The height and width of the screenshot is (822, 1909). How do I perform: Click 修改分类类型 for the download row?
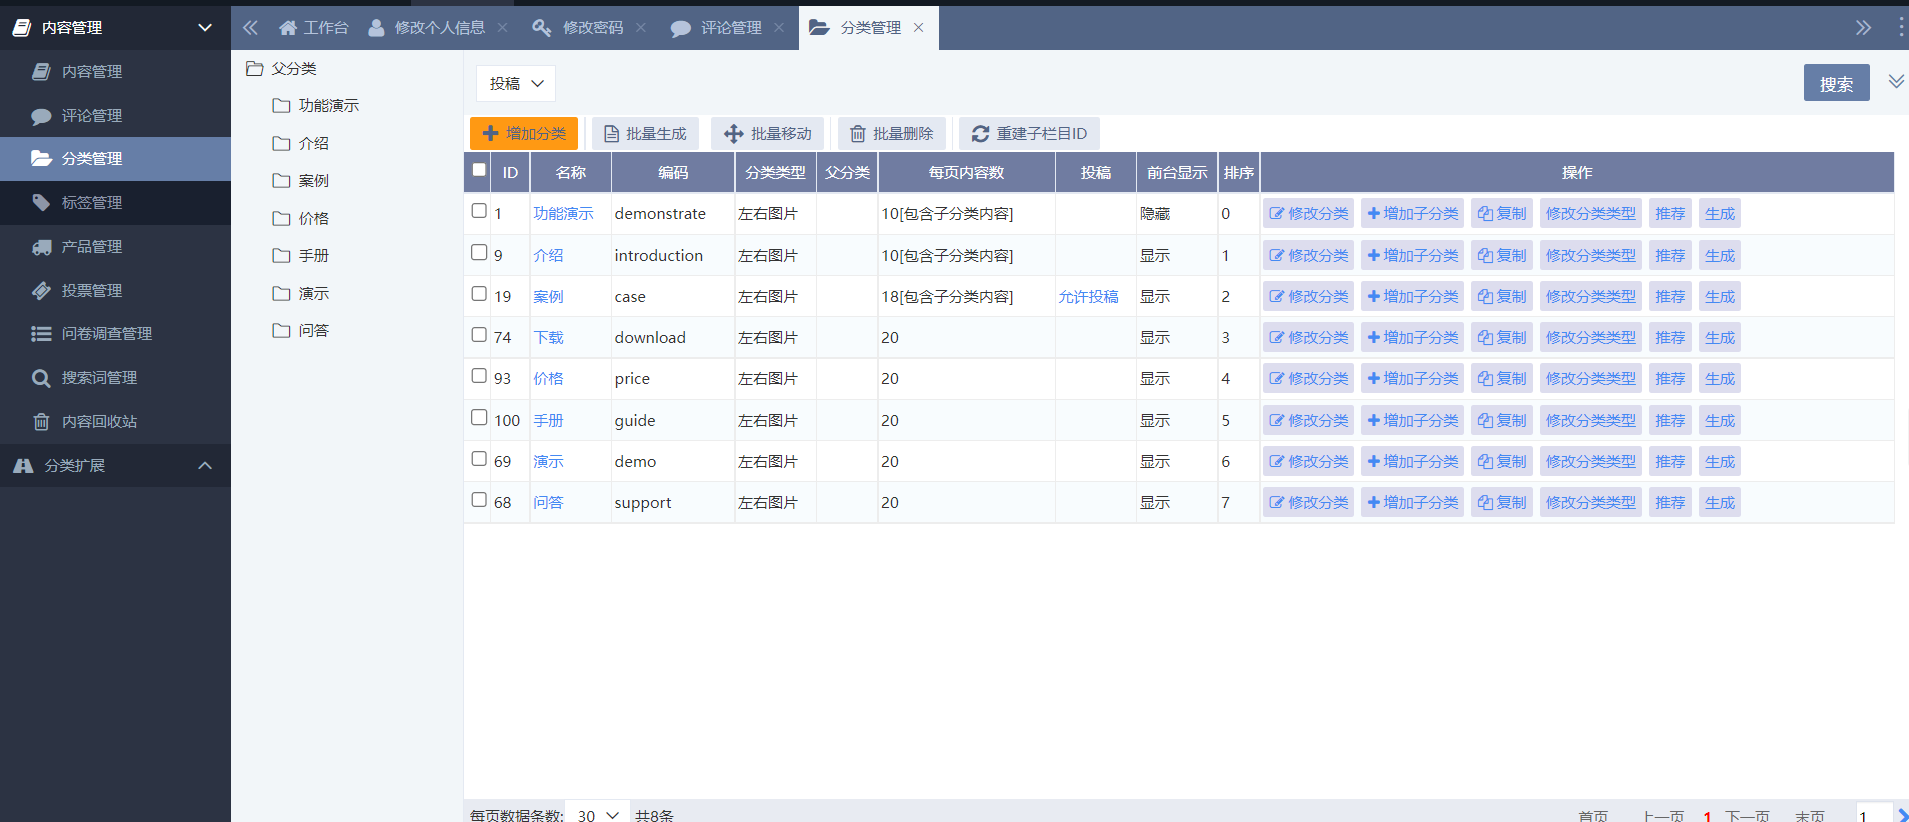click(1591, 338)
